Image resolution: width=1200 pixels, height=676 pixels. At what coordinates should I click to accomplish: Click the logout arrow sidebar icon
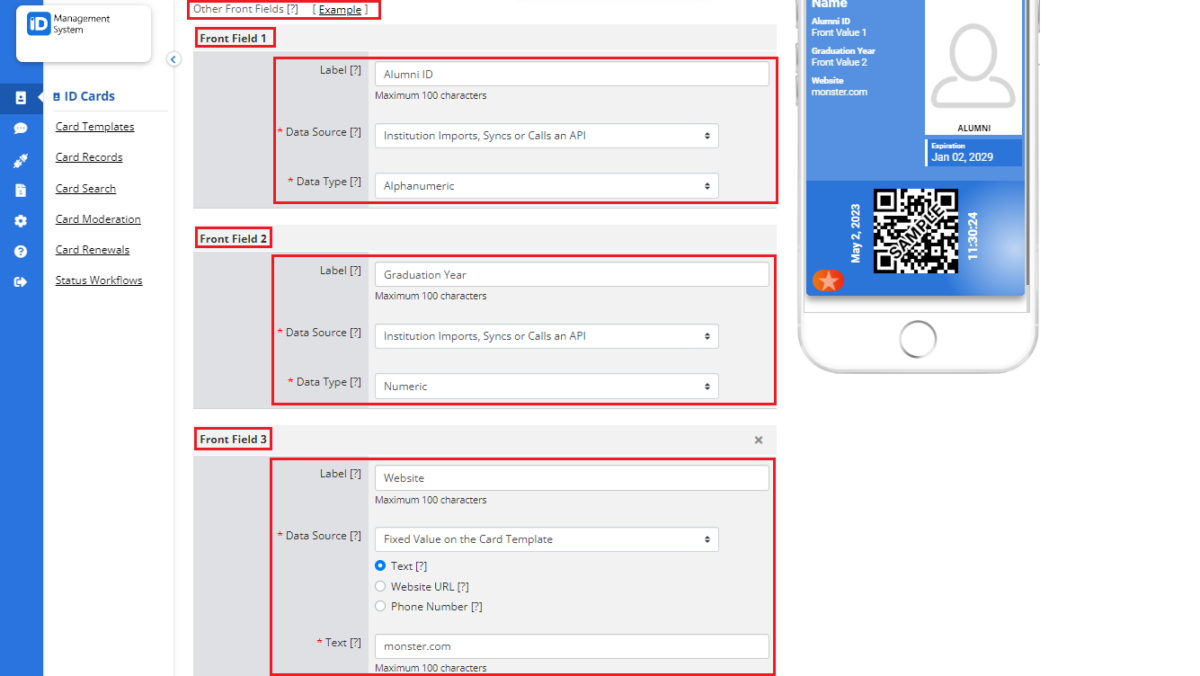click(20, 282)
